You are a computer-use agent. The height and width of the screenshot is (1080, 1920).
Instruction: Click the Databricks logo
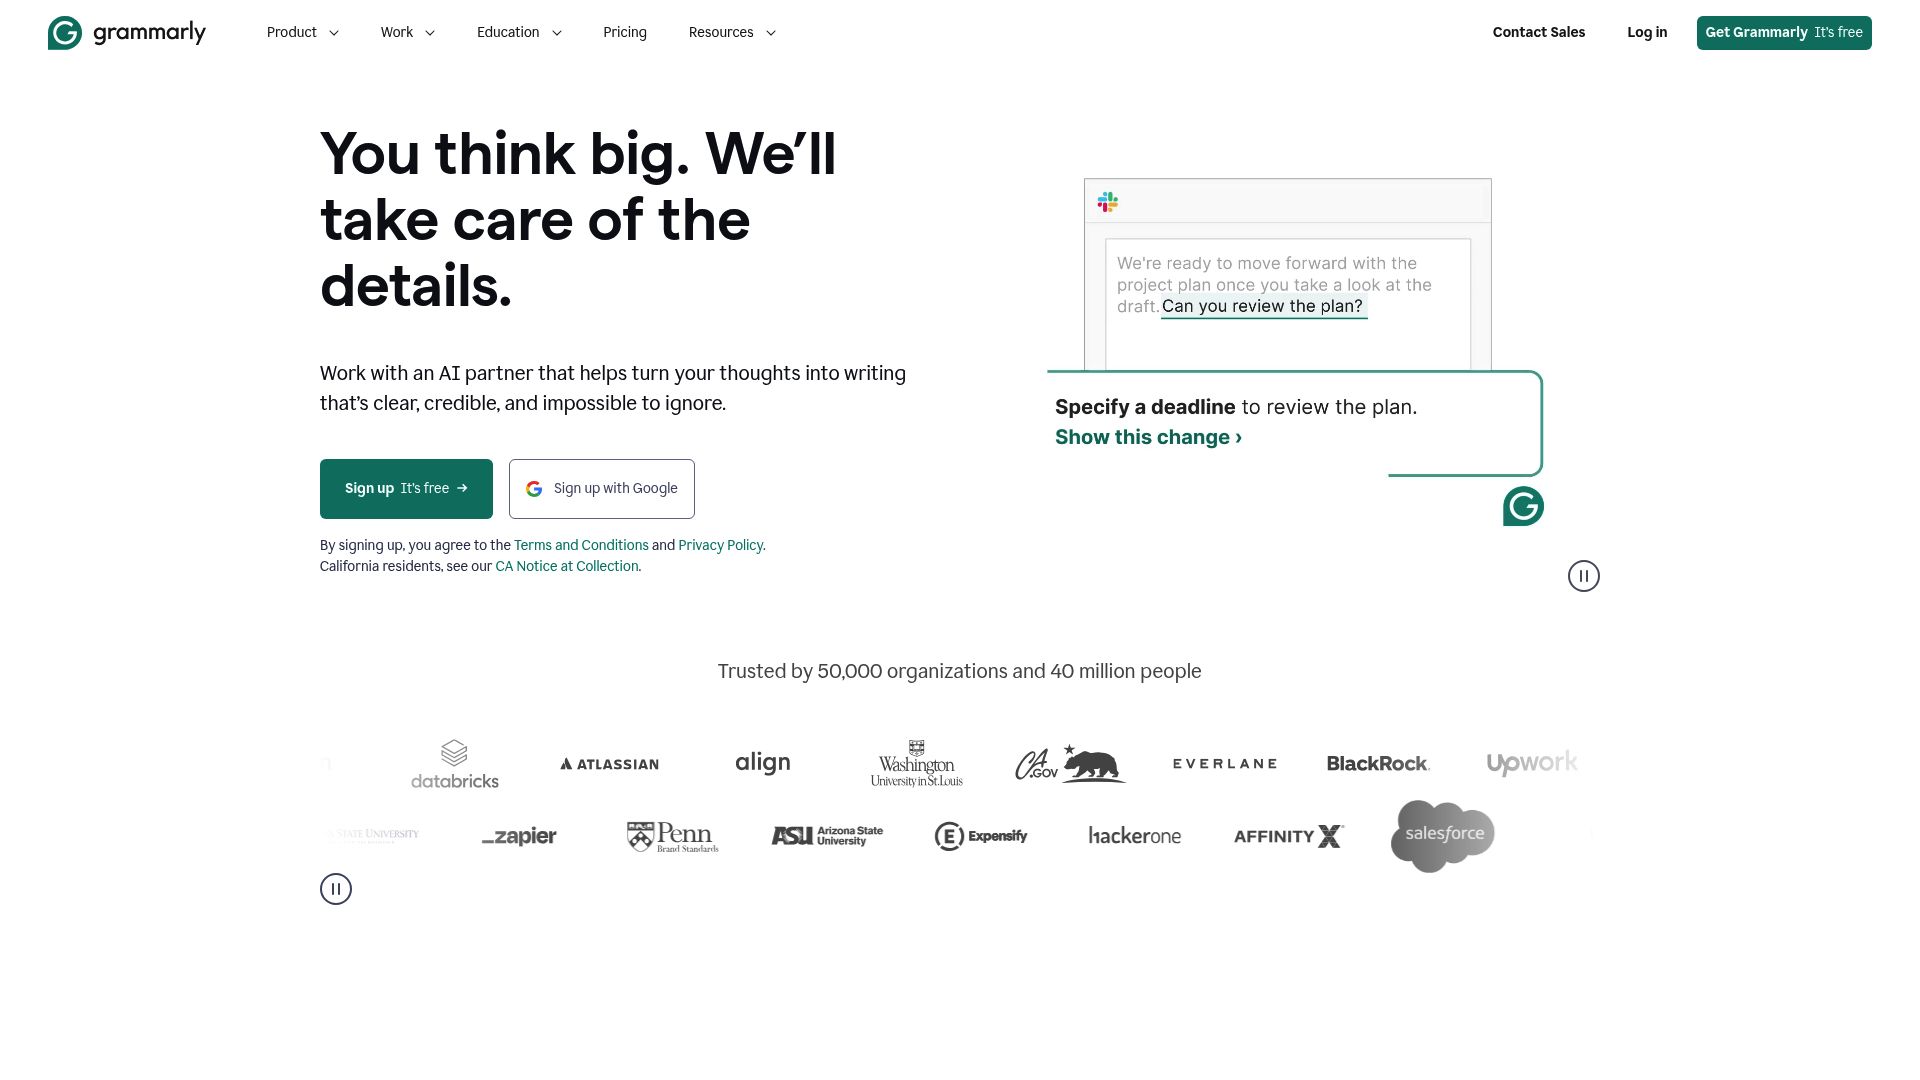(455, 763)
